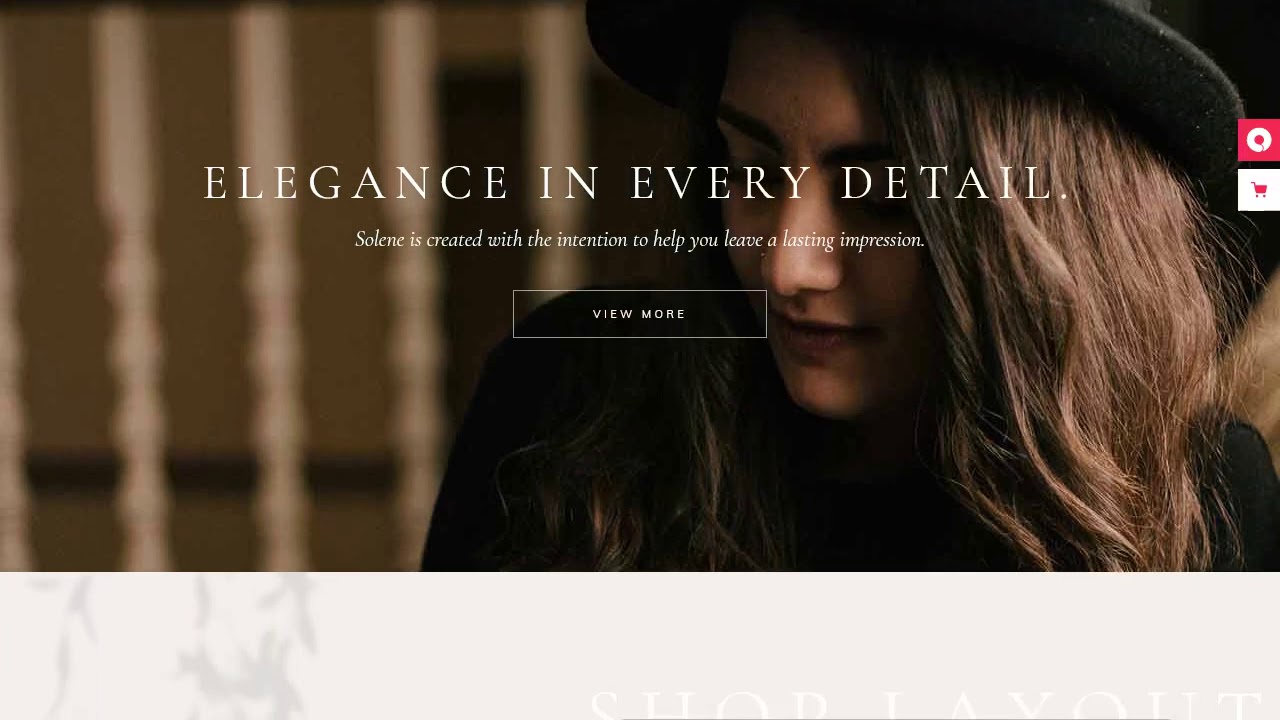
Task: Click the word ELEGANCE in the headline
Action: pyautogui.click(x=357, y=184)
